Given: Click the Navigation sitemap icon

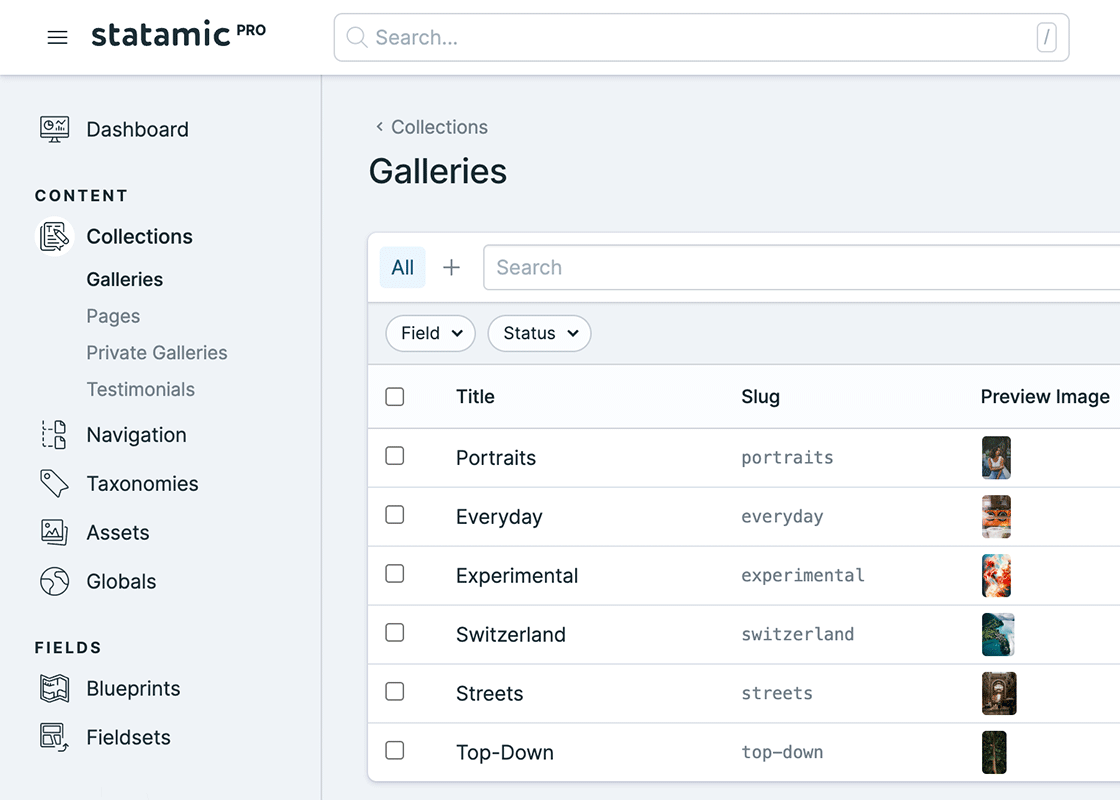Looking at the screenshot, I should (55, 434).
